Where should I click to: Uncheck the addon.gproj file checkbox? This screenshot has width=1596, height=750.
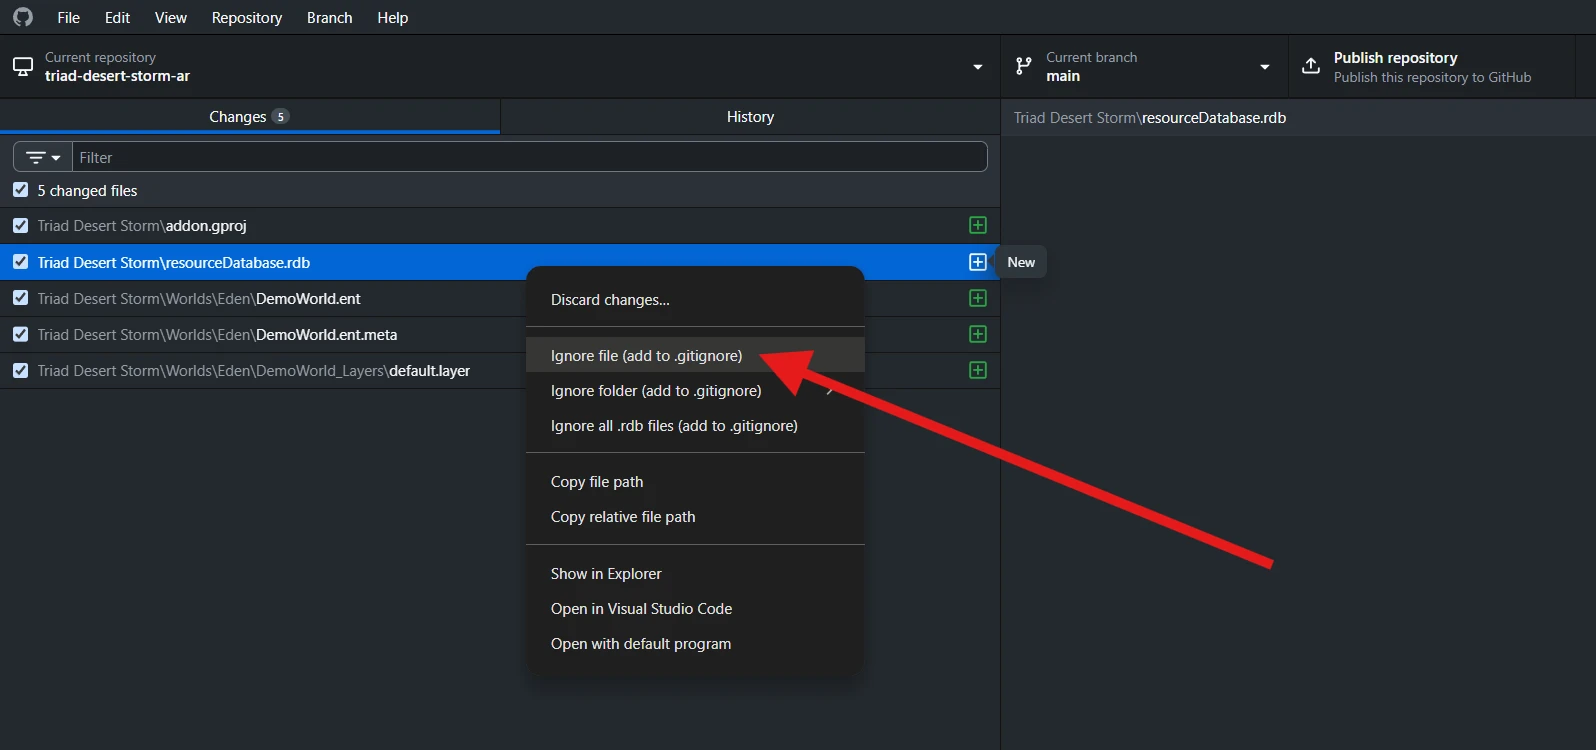(20, 226)
